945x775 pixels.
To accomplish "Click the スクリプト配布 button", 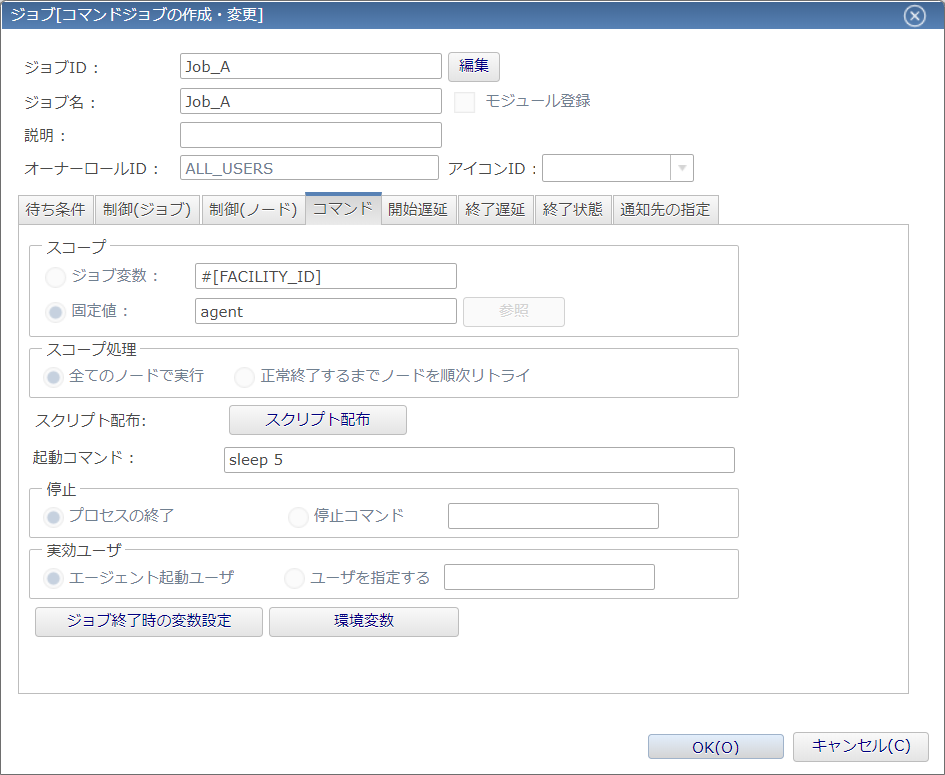I will [318, 419].
